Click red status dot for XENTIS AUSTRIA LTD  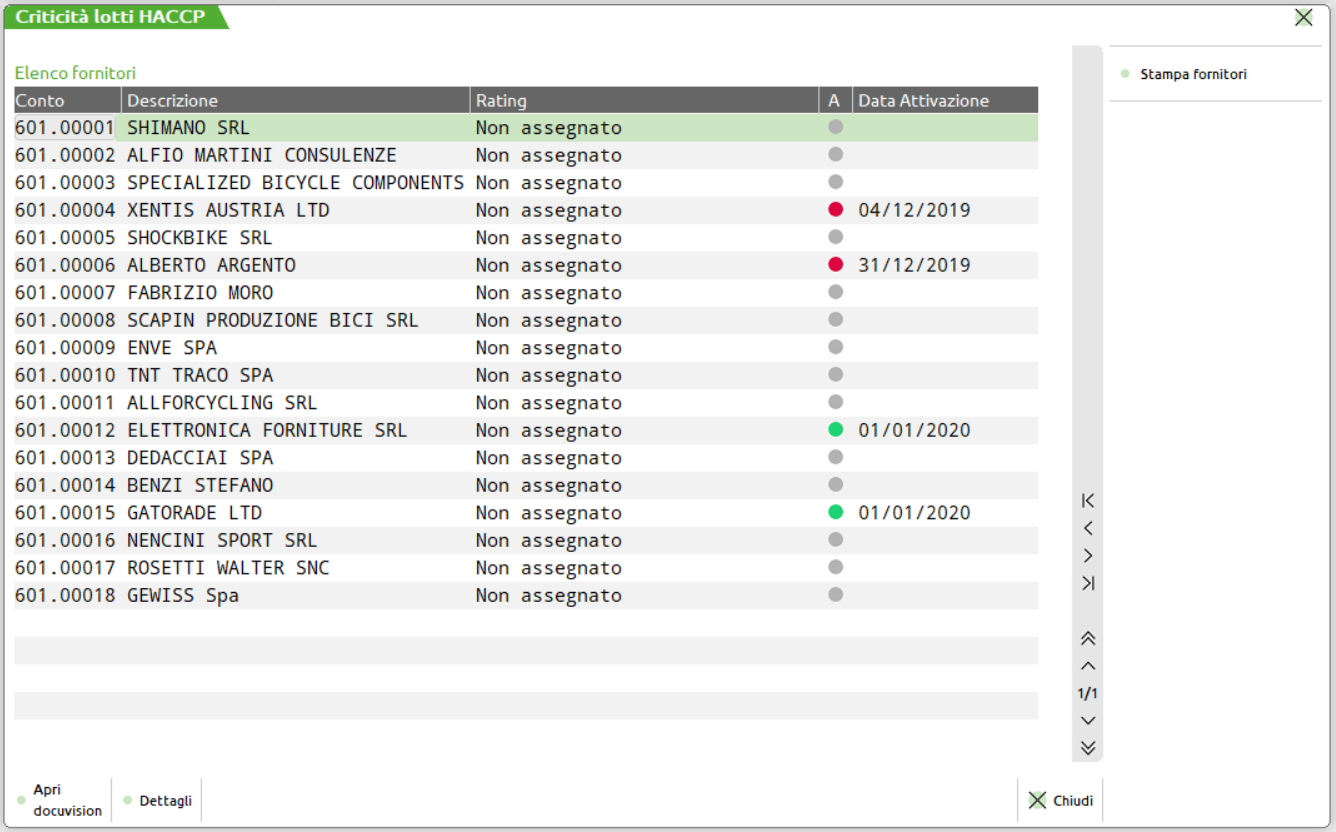click(x=836, y=210)
